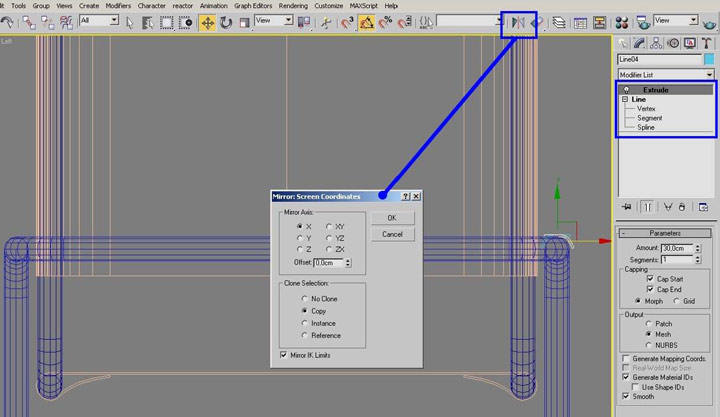Select the Rotate tool in the toolbar

[x=226, y=21]
